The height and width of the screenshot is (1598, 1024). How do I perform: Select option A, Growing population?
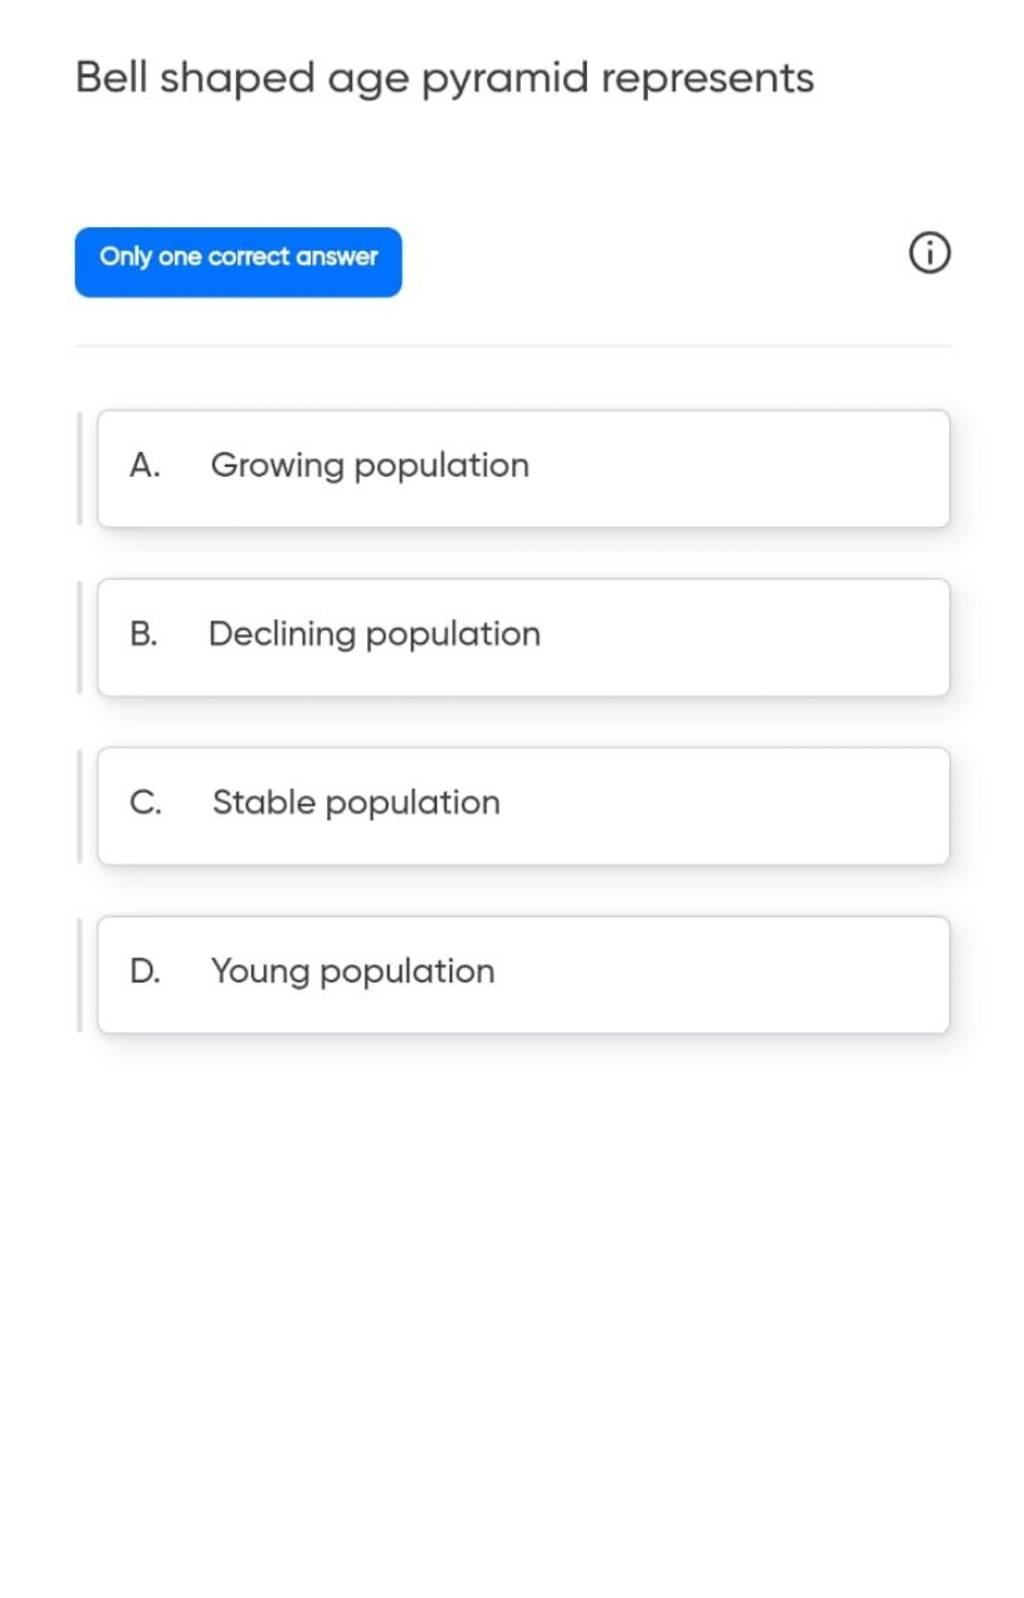tap(370, 466)
